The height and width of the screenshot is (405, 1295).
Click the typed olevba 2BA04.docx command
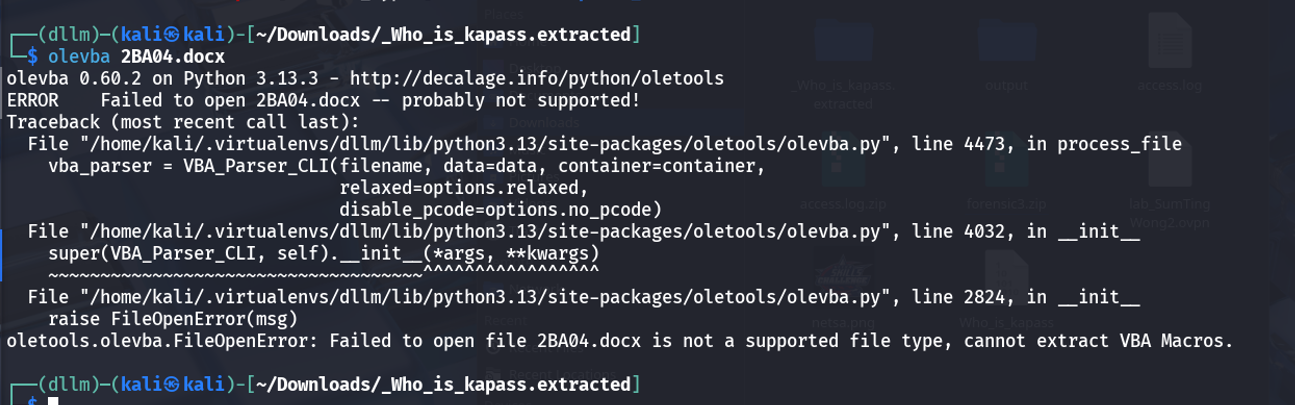(x=136, y=56)
